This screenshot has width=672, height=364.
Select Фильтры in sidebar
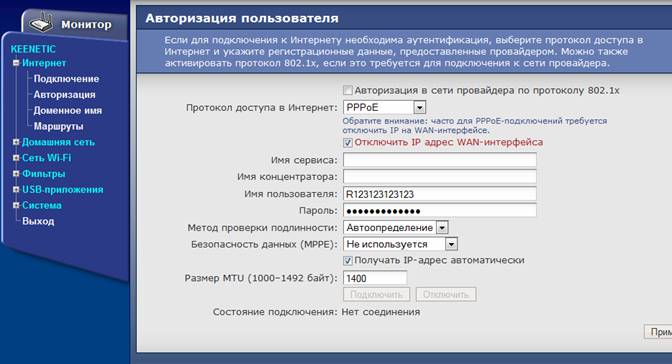tap(44, 174)
